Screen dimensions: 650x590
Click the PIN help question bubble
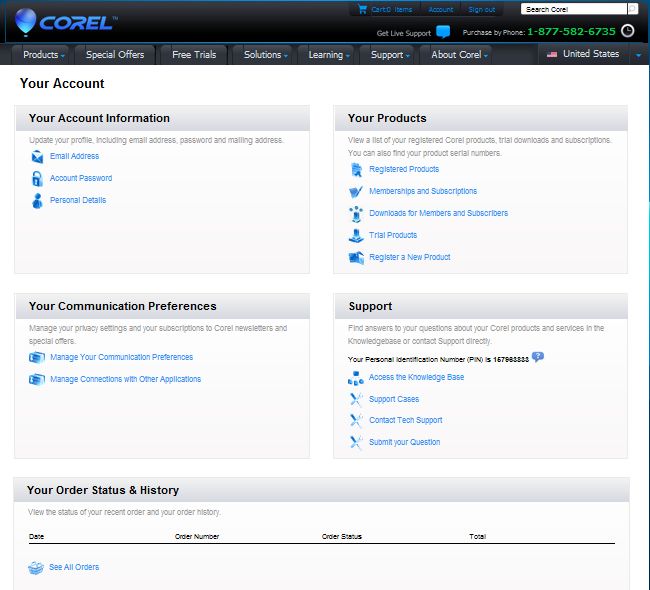click(x=538, y=357)
